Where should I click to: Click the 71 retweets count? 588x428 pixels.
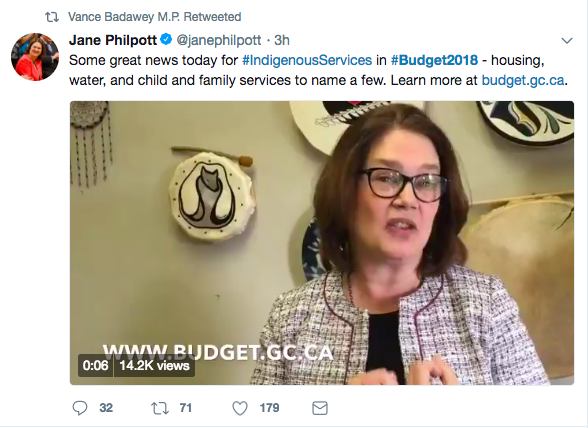point(186,408)
